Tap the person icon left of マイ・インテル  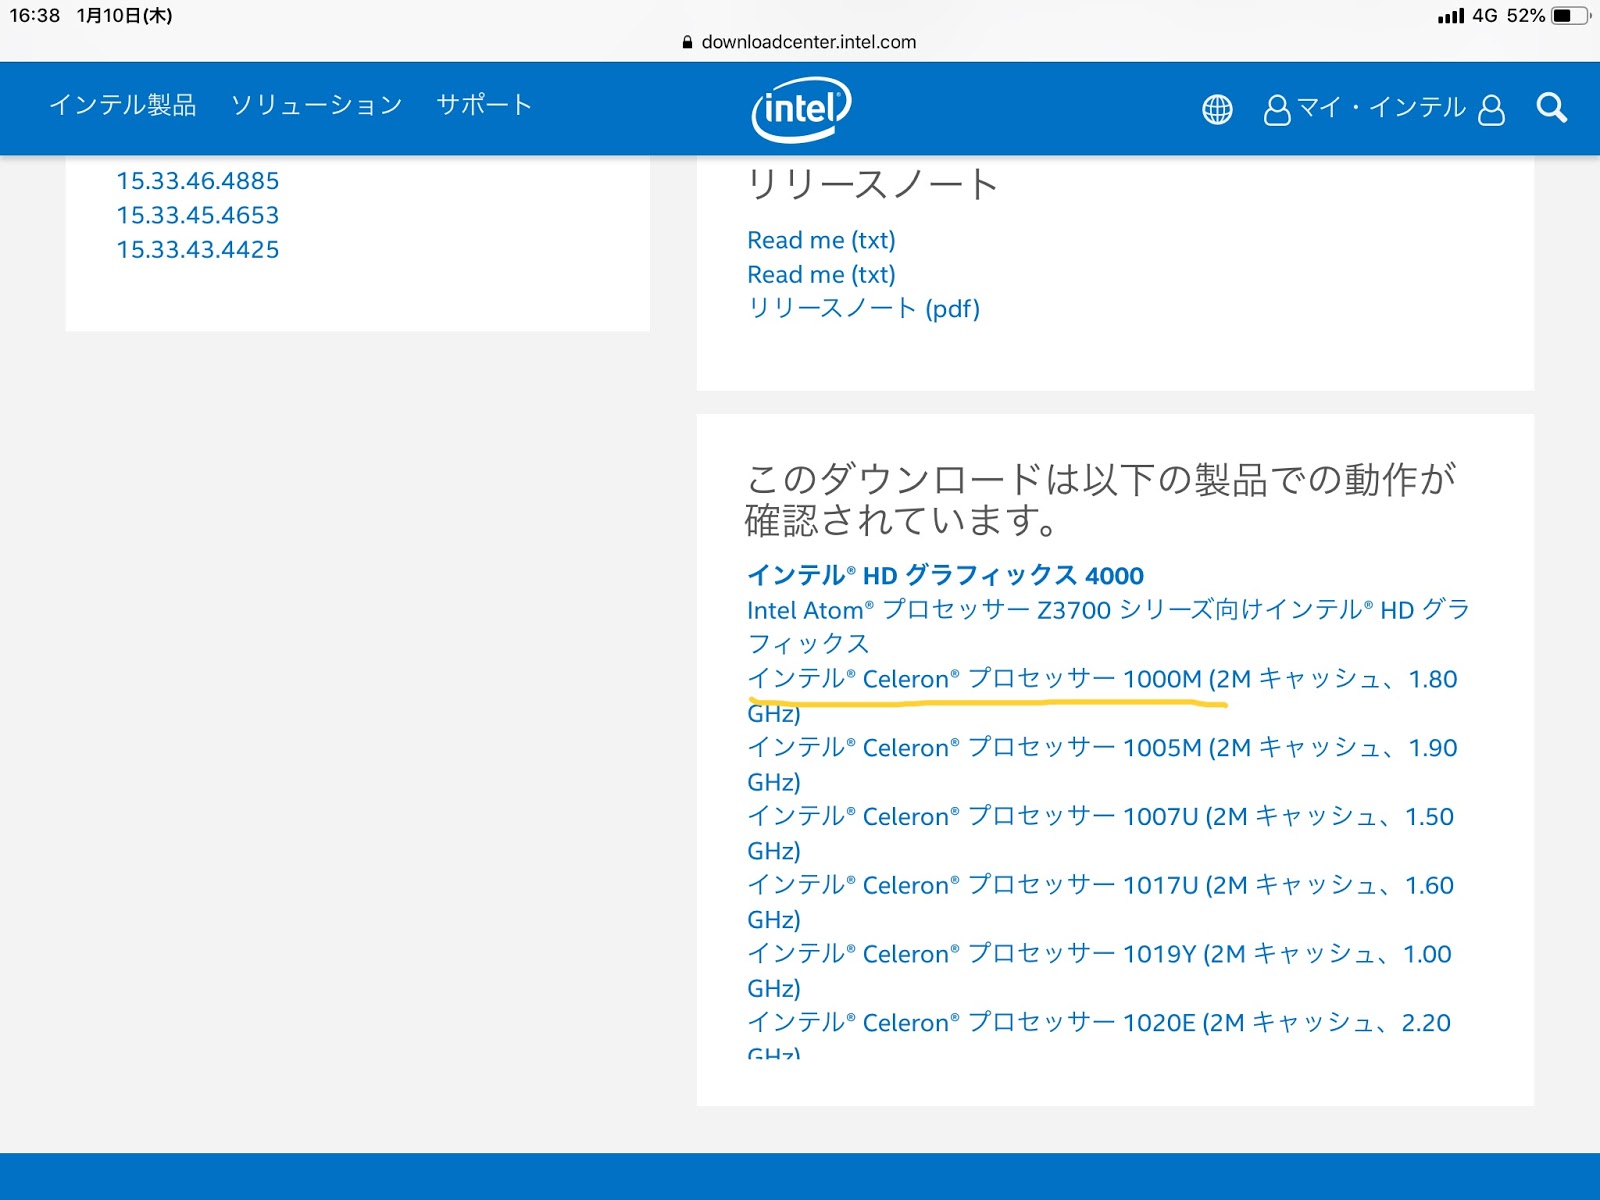(1277, 109)
